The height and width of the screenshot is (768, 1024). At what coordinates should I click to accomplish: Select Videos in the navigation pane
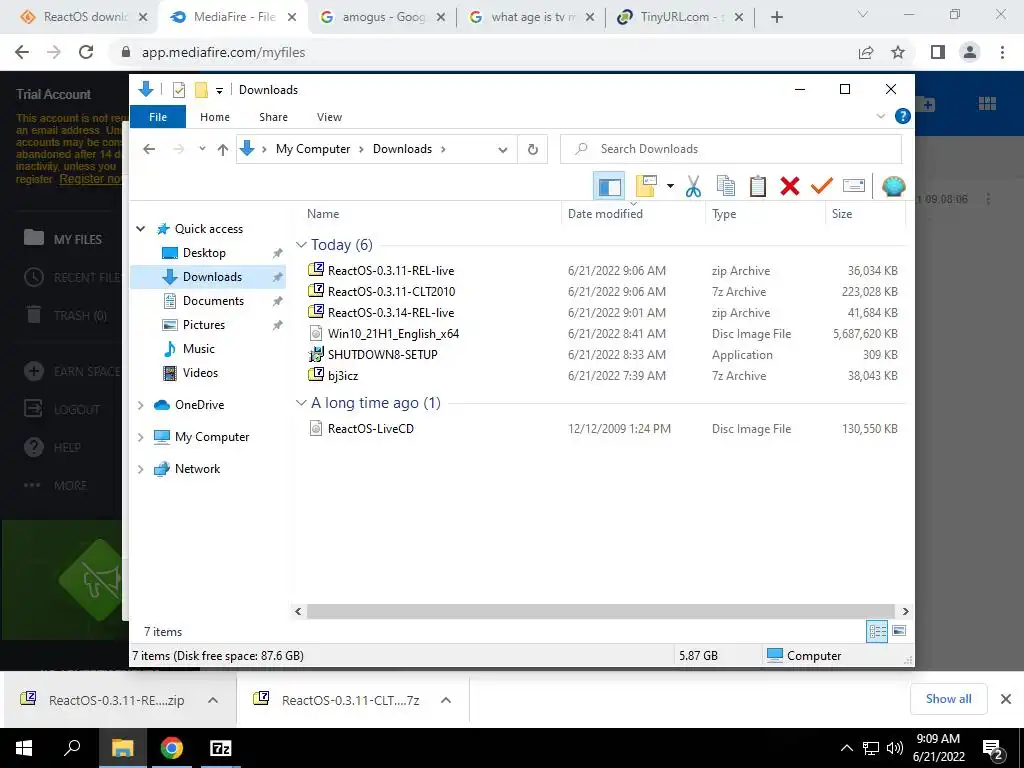pos(200,373)
